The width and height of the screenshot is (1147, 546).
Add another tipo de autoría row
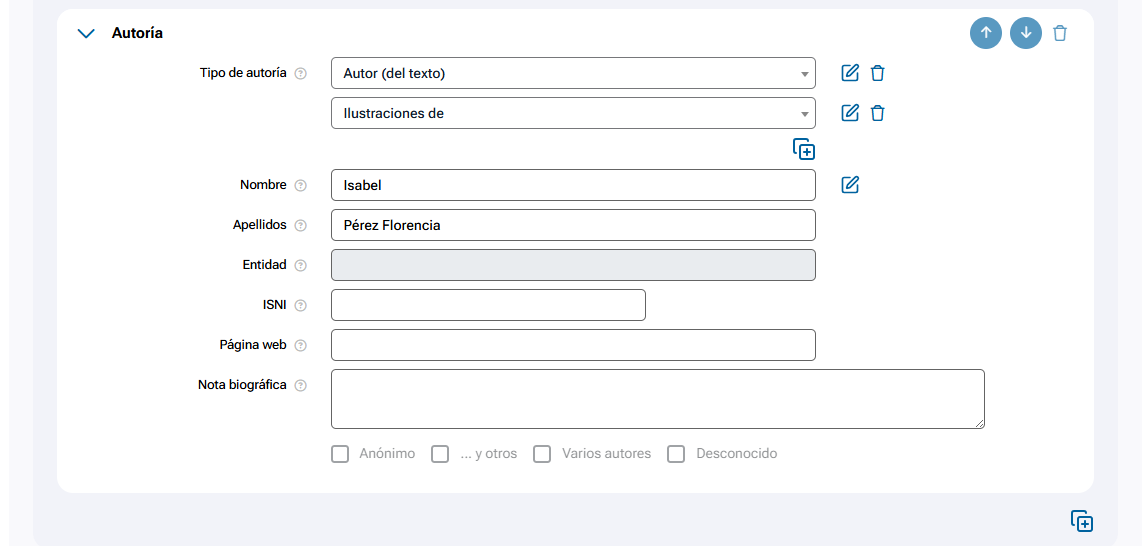pos(803,149)
